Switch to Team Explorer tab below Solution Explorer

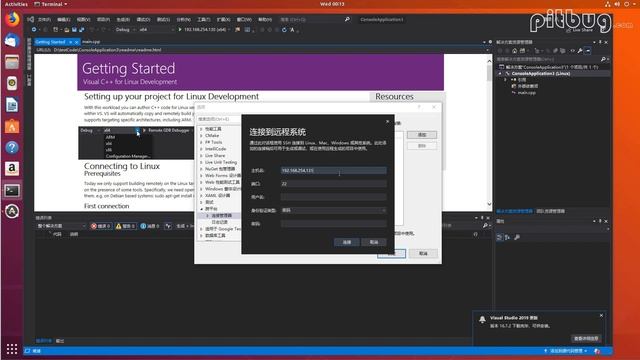pyautogui.click(x=551, y=211)
